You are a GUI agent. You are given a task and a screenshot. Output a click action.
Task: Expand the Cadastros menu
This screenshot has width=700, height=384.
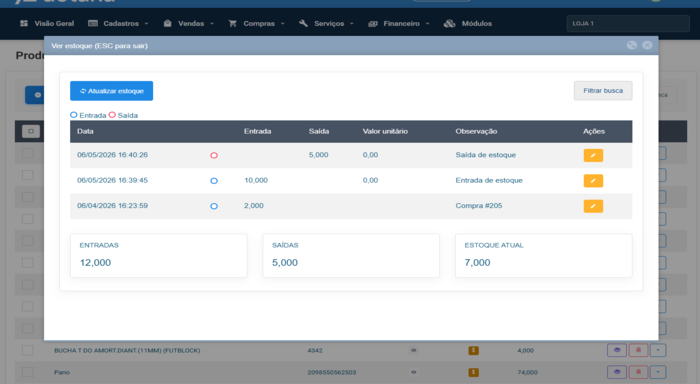click(118, 23)
